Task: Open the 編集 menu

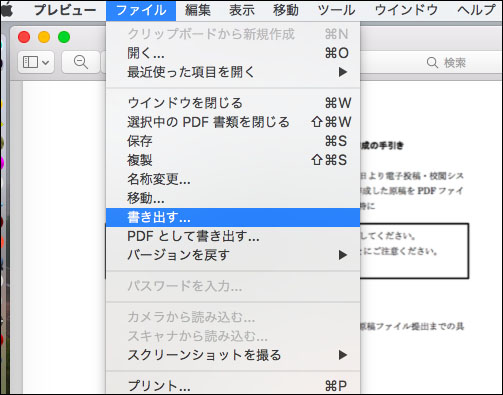Action: [198, 10]
